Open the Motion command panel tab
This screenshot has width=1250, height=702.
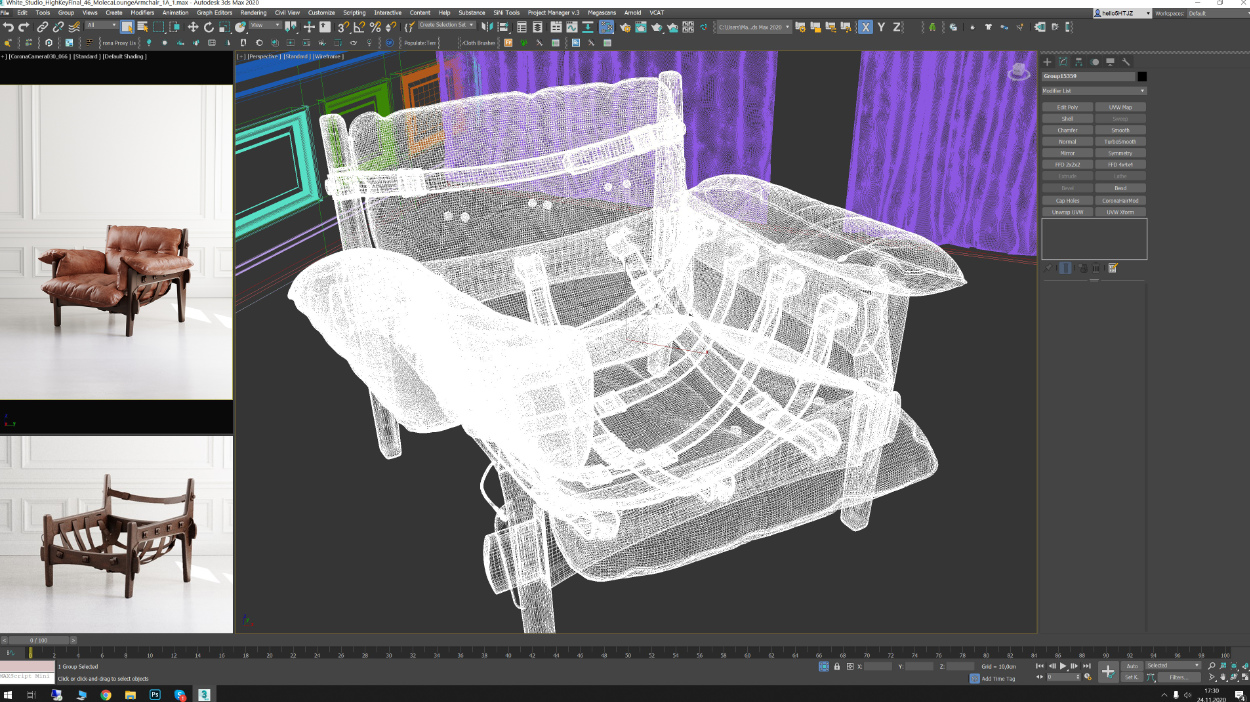pyautogui.click(x=1094, y=62)
